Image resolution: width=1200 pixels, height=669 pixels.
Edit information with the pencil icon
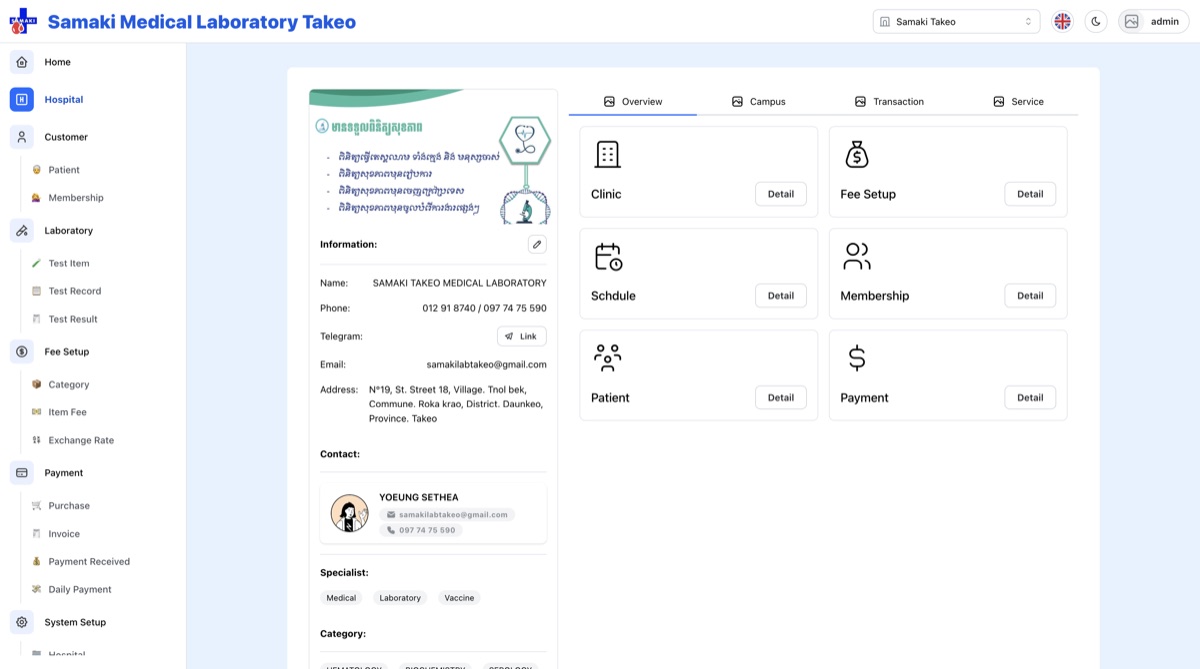[537, 244]
